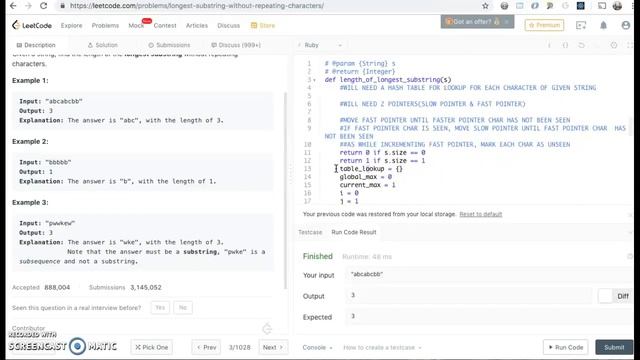Click the Example 3 heading

(x=30, y=202)
